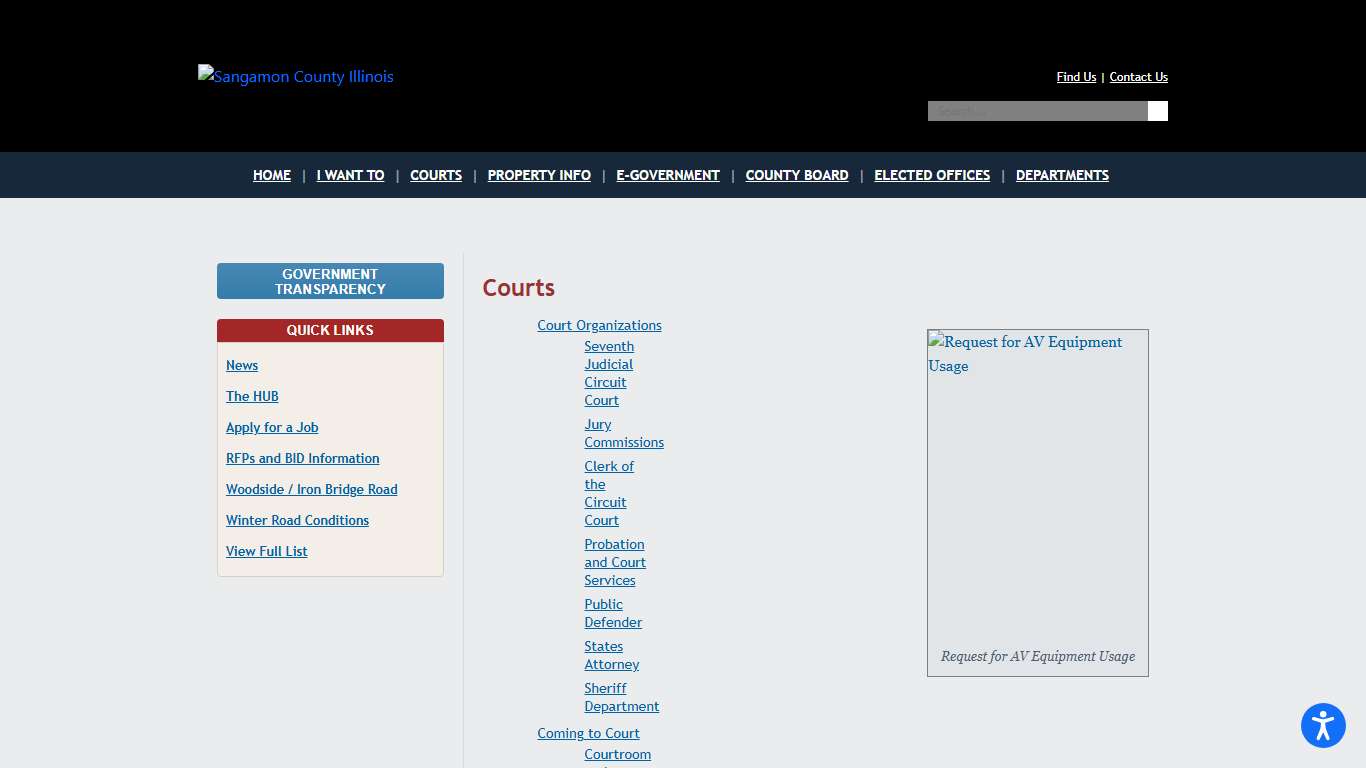
Task: Click the Find Us link
Action: [x=1075, y=77]
